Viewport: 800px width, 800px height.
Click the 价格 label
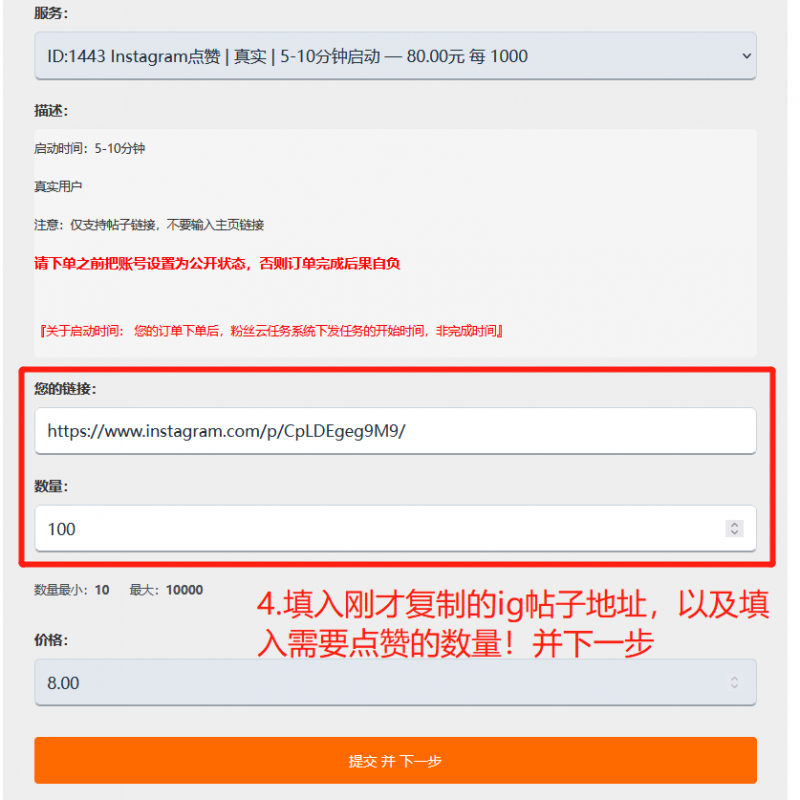pos(51,640)
